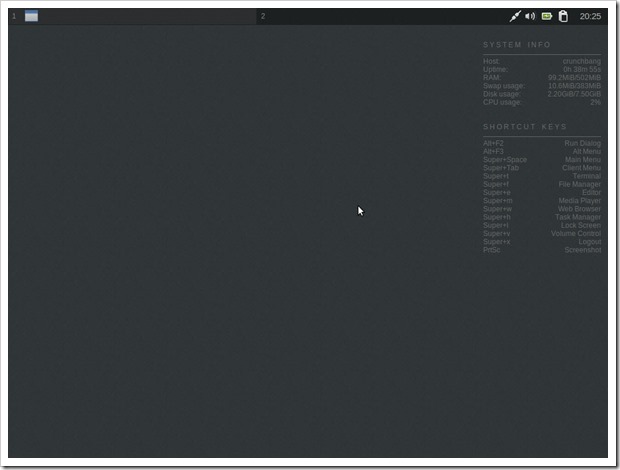Click the Lock Screen shortcut label

point(581,225)
